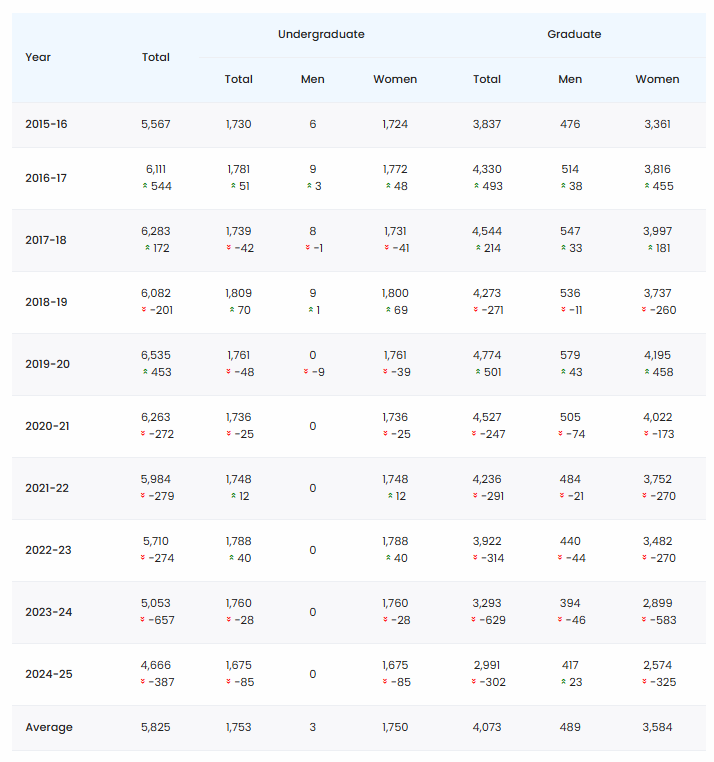
Task: Click the 2024-25 total value 4,666
Action: [156, 665]
